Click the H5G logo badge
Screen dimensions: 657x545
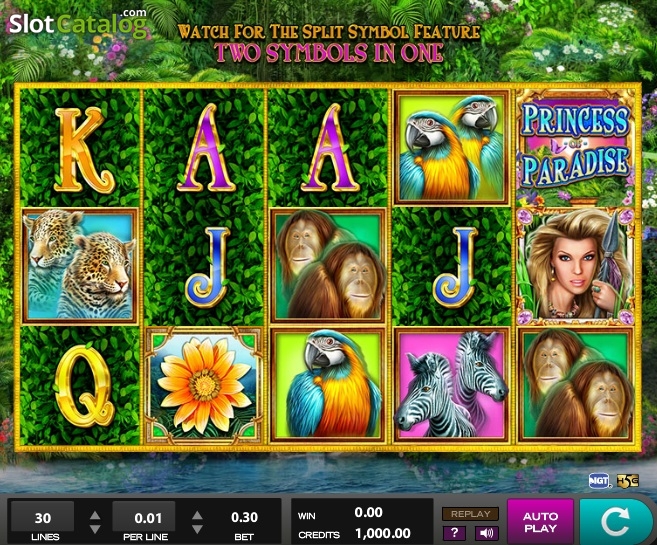[627, 480]
